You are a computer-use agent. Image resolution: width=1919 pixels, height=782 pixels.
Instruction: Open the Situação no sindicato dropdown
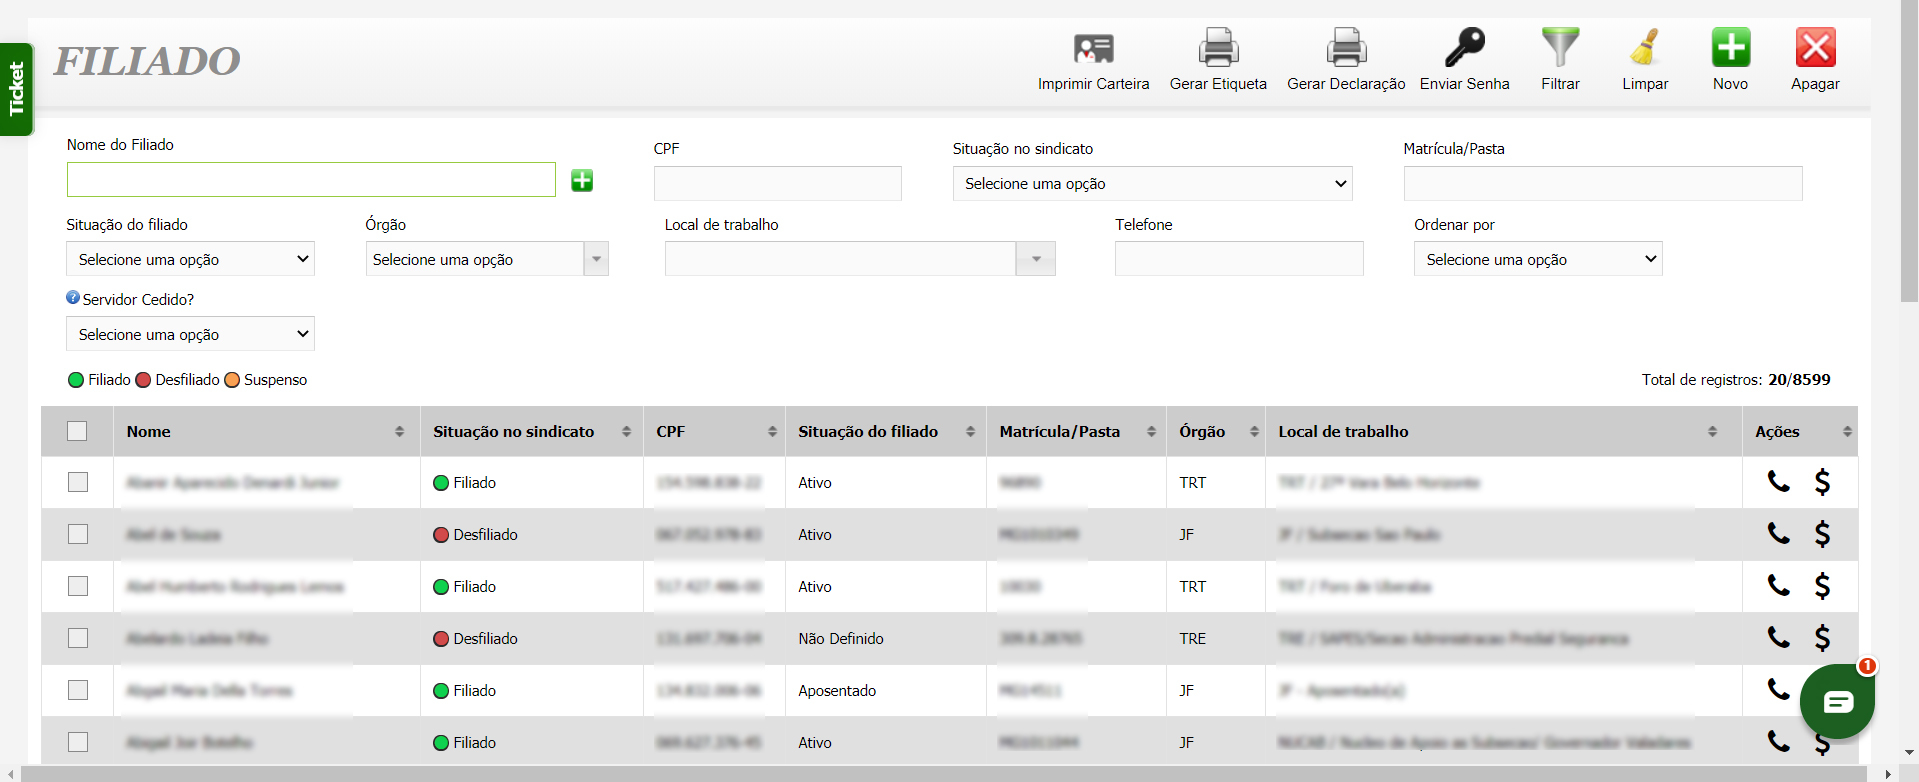(1152, 184)
